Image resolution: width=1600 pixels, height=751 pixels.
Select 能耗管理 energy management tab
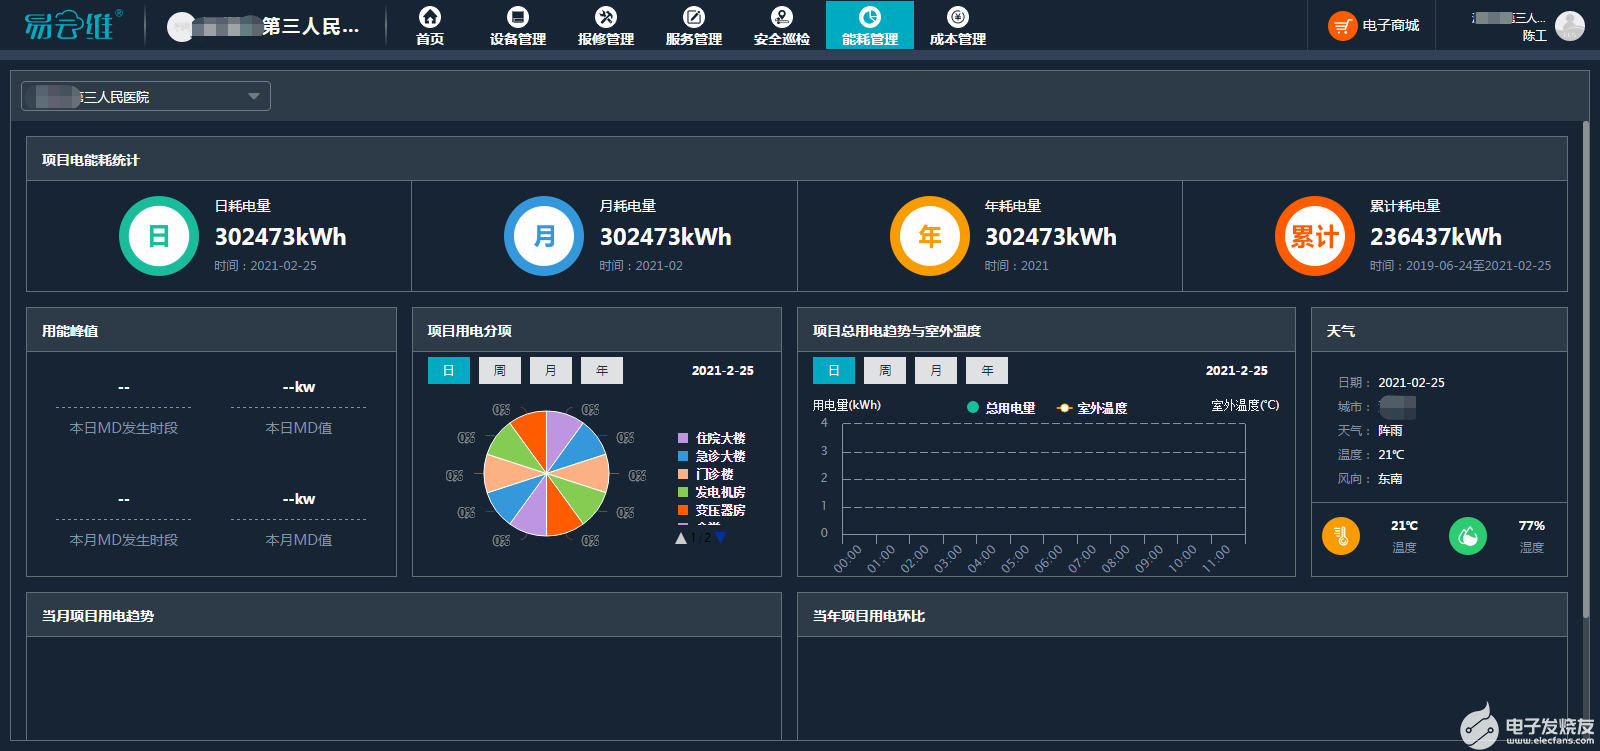click(870, 25)
